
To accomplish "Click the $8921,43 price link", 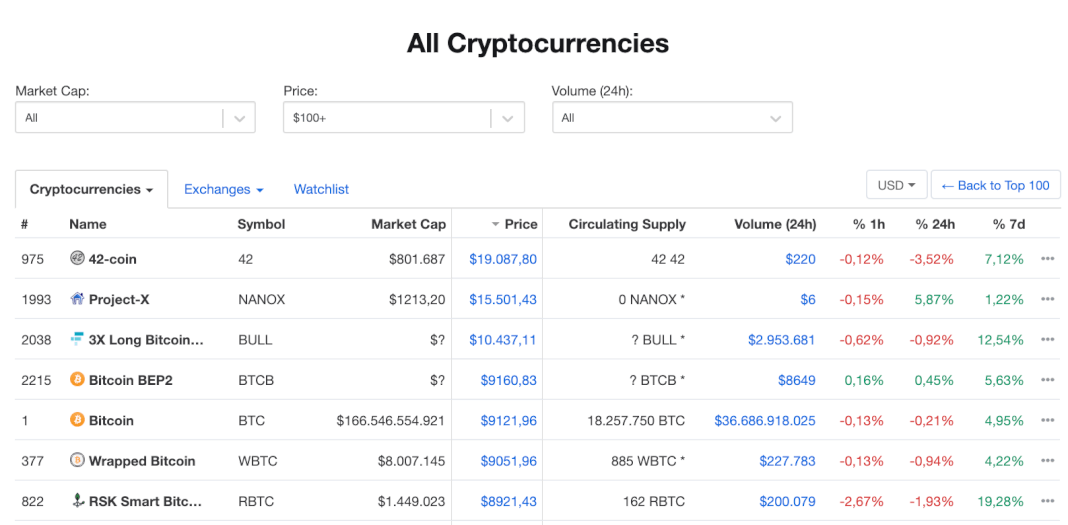I will (x=509, y=501).
